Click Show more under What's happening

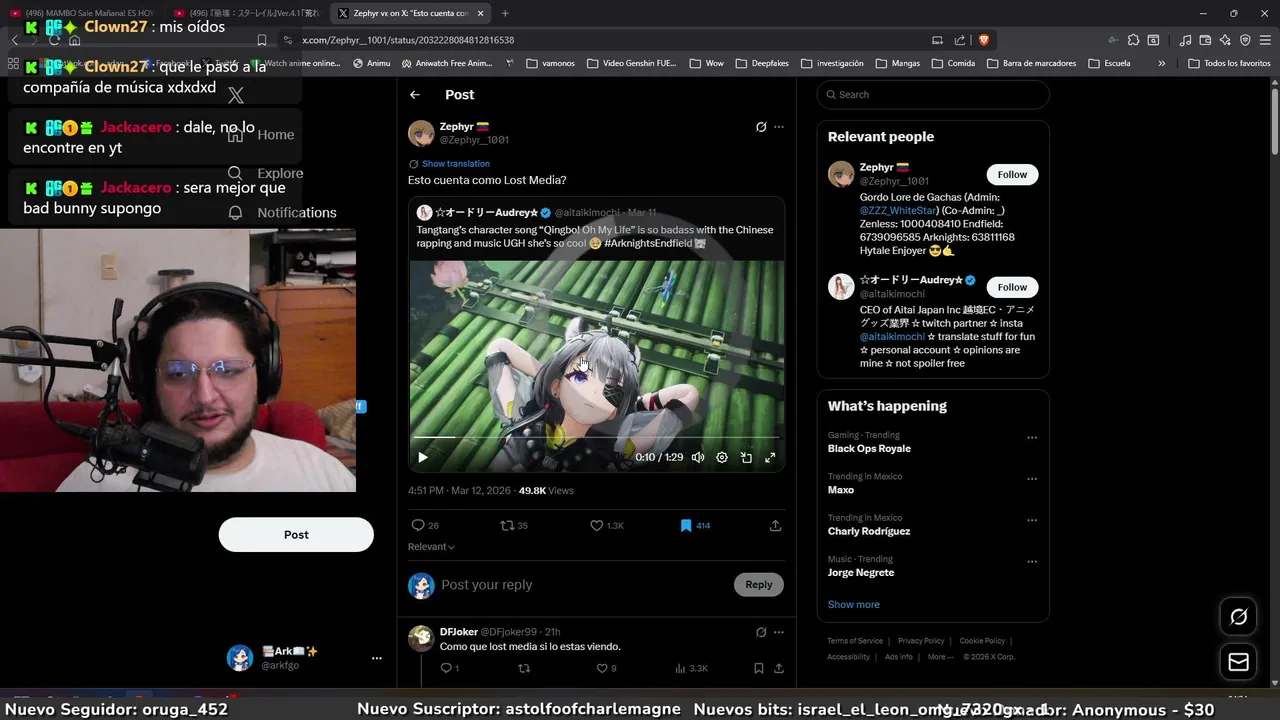[x=853, y=604]
